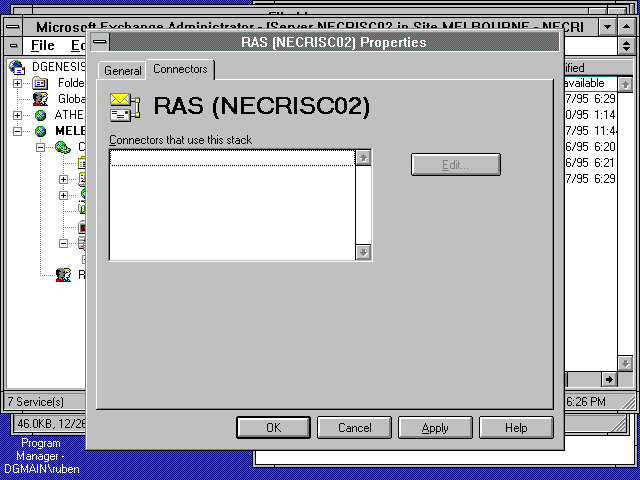Click the RAS mail connector icon
Screen dimensions: 640x480
click(x=125, y=107)
